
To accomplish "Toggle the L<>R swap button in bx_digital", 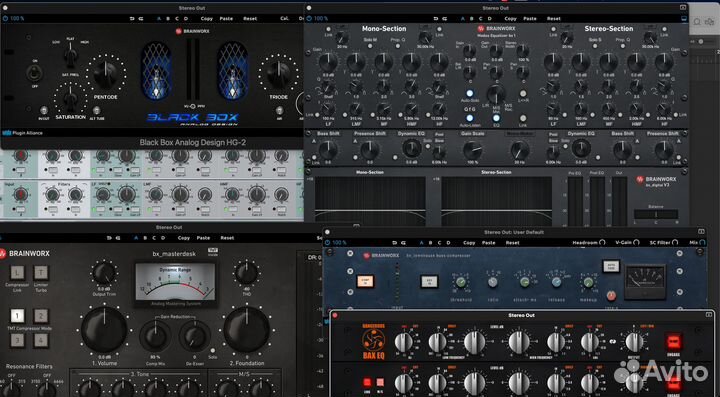I will tap(523, 93).
